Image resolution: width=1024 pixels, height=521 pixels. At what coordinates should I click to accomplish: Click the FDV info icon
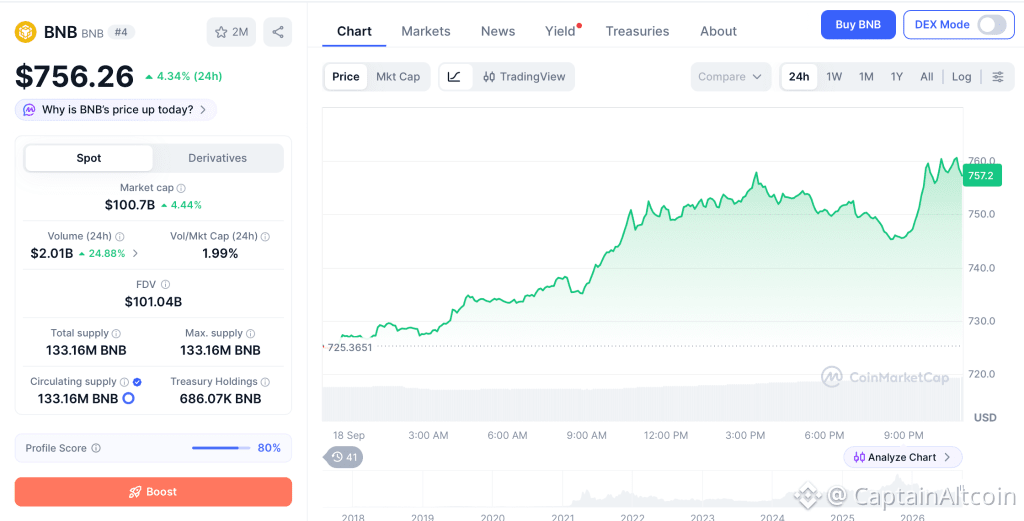tap(165, 285)
